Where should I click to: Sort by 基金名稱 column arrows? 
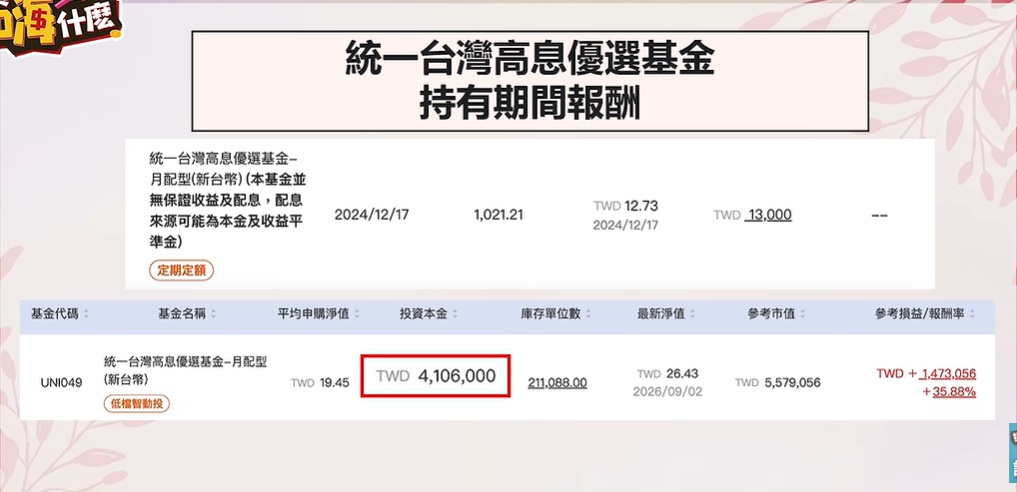point(213,314)
